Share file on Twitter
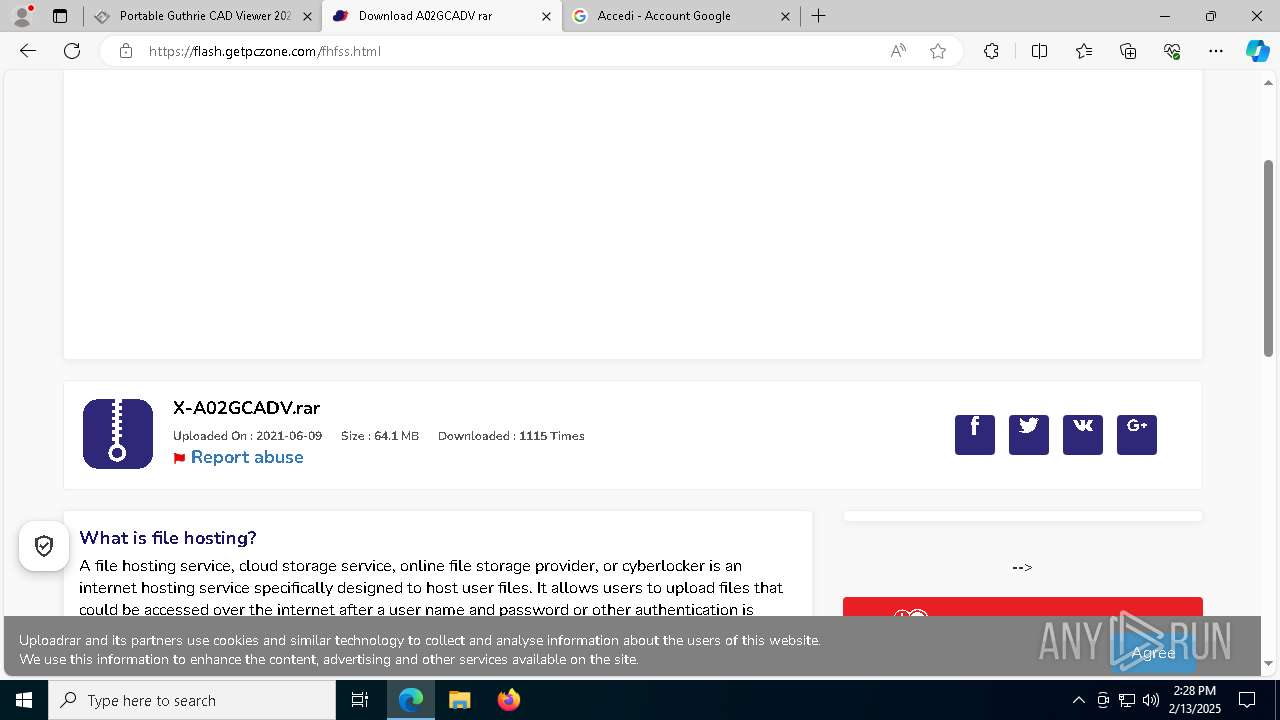1280x720 pixels. click(x=1029, y=435)
